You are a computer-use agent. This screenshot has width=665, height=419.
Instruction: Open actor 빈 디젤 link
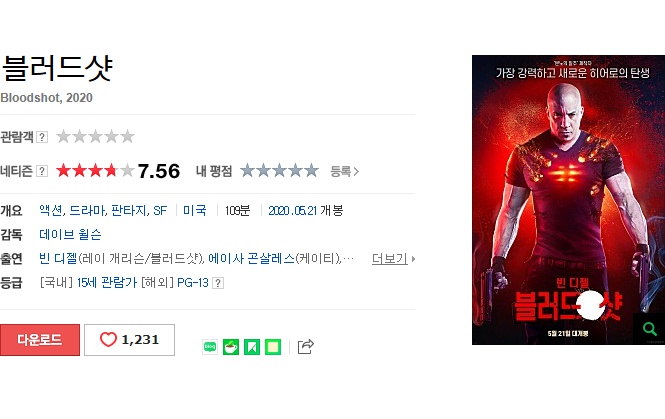coord(58,258)
